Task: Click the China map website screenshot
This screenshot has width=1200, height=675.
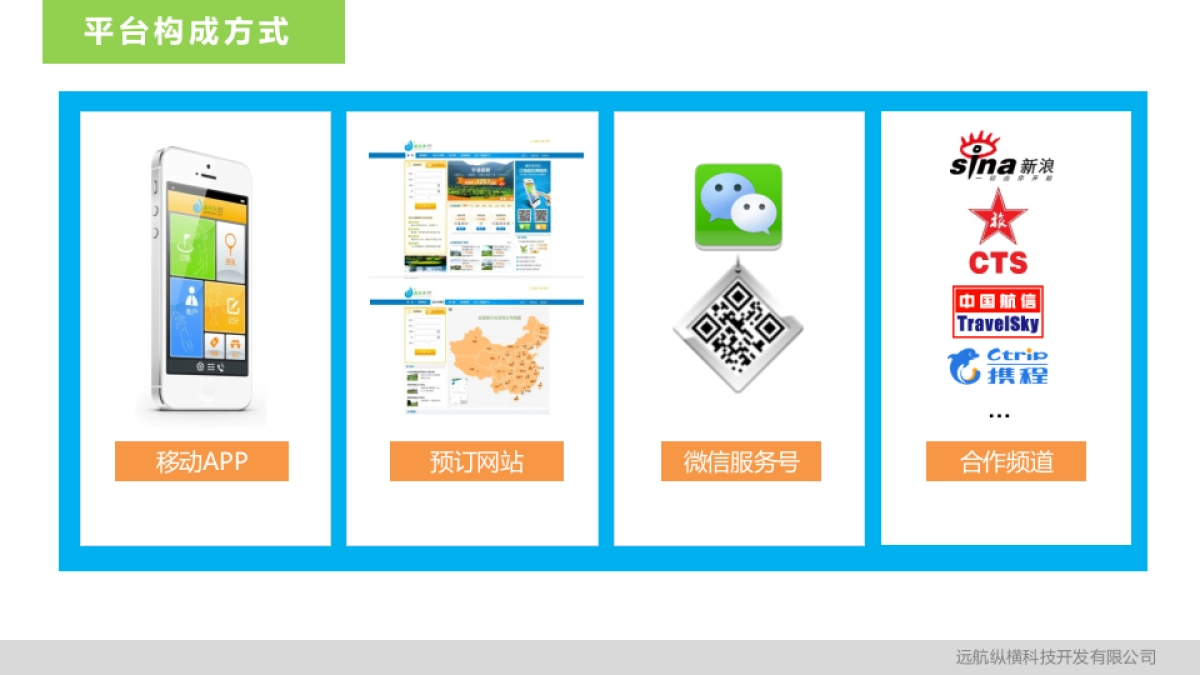Action: [x=476, y=353]
